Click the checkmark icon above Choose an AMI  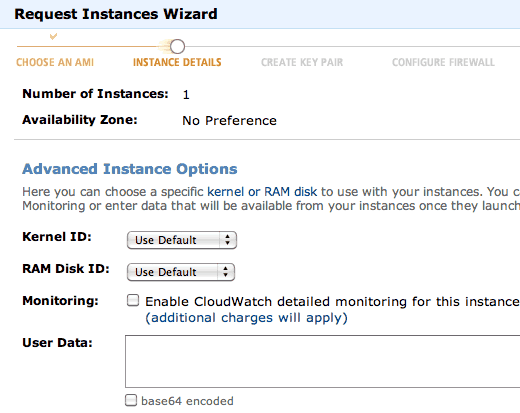tap(53, 36)
